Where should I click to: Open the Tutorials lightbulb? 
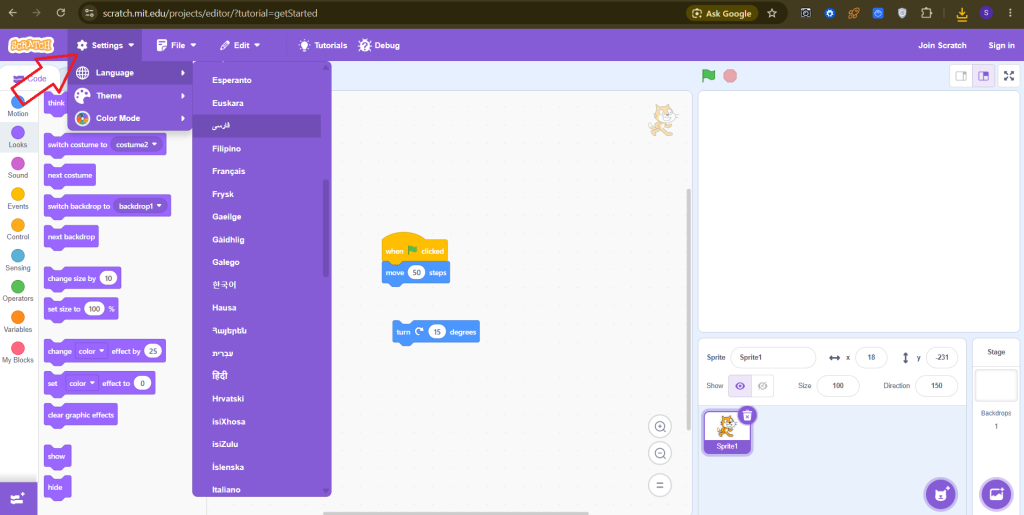tap(323, 45)
